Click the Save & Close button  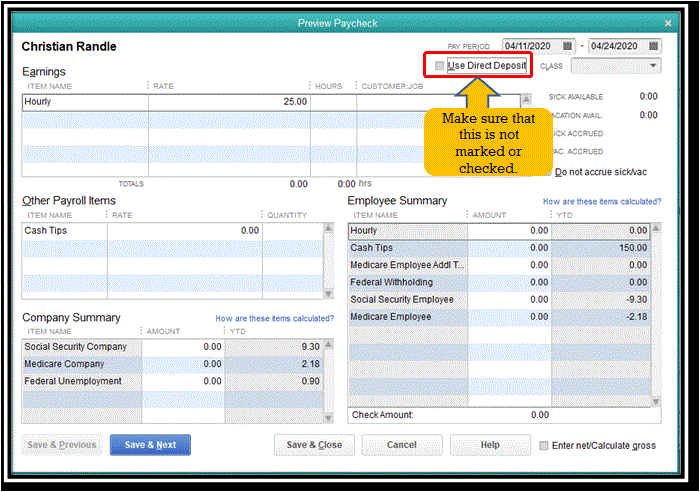pos(314,445)
